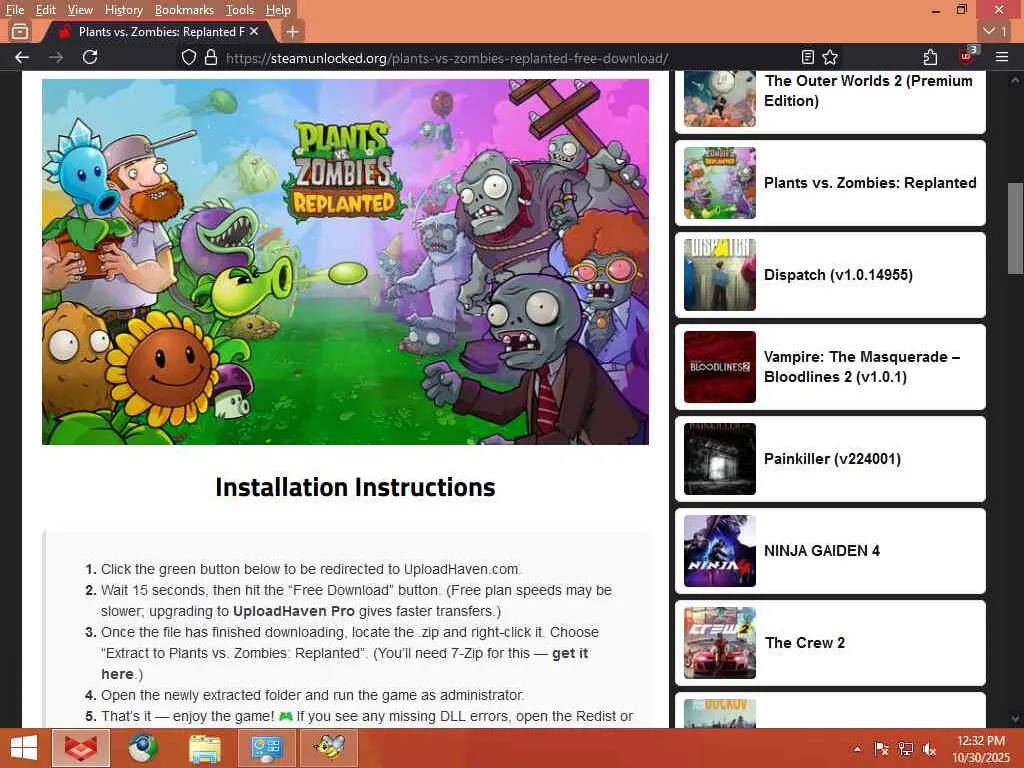Open the bee application taskbar icon
Screen dimensions: 1024x768
coord(328,748)
